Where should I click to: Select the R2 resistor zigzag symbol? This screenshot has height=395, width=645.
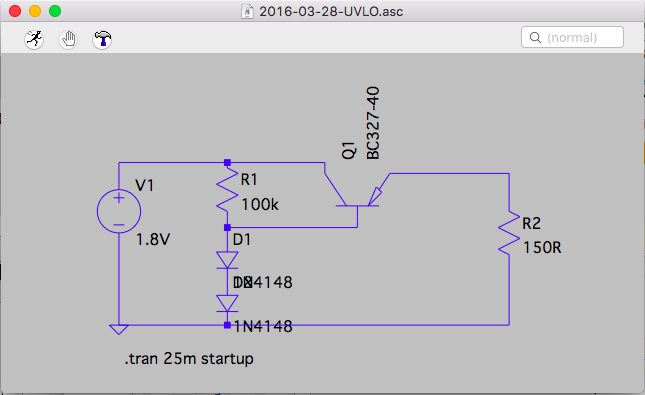(x=509, y=234)
